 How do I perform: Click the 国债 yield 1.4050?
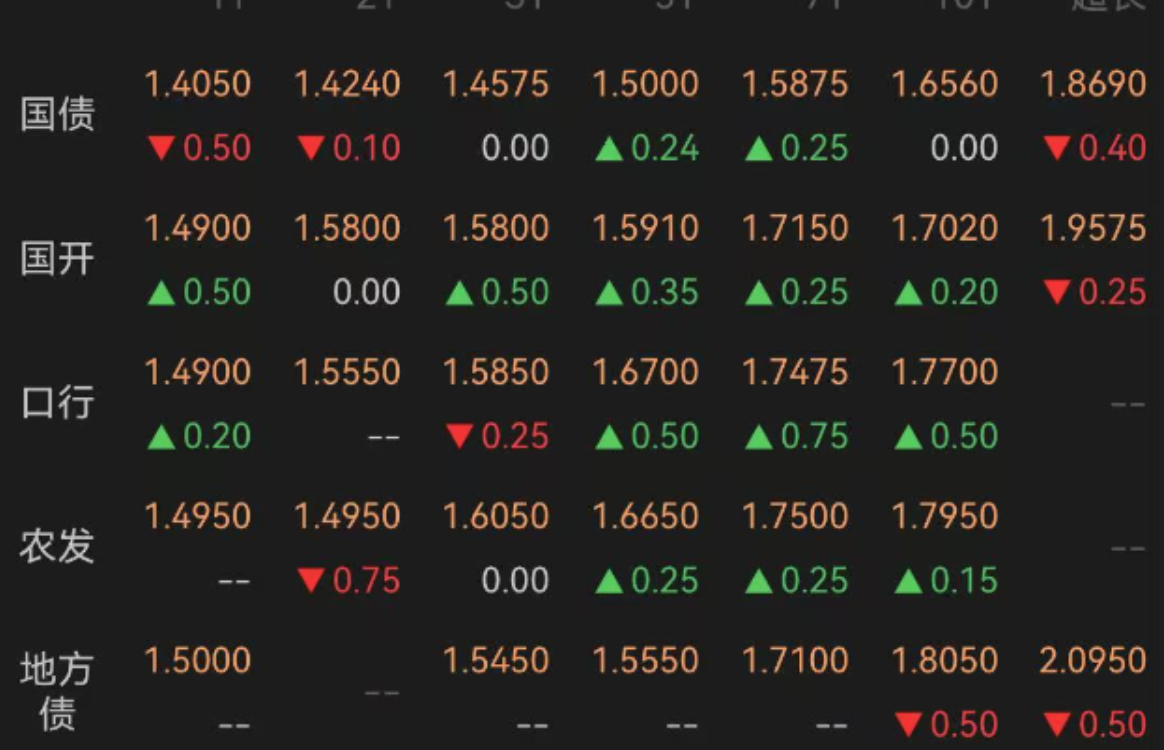point(197,84)
